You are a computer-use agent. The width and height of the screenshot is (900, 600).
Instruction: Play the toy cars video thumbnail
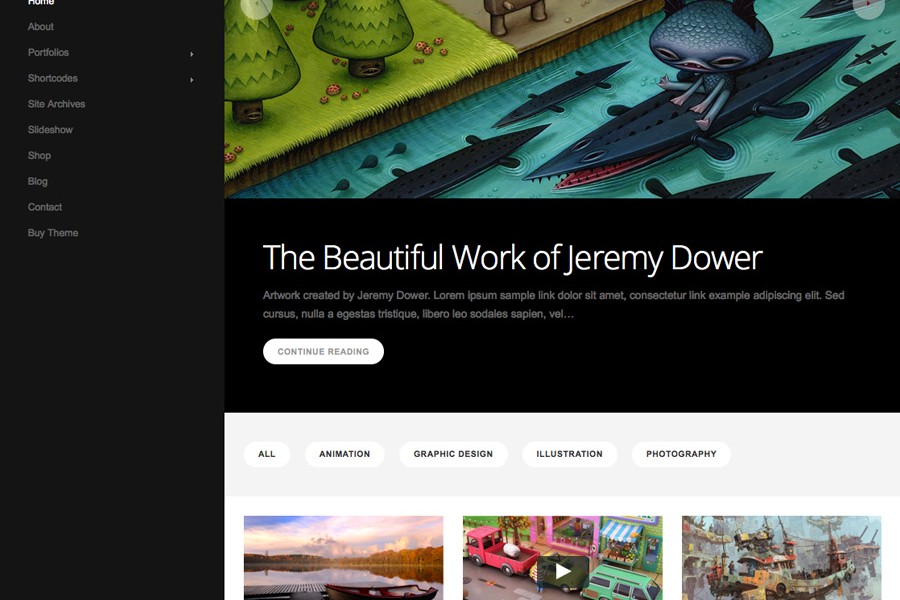(562, 570)
